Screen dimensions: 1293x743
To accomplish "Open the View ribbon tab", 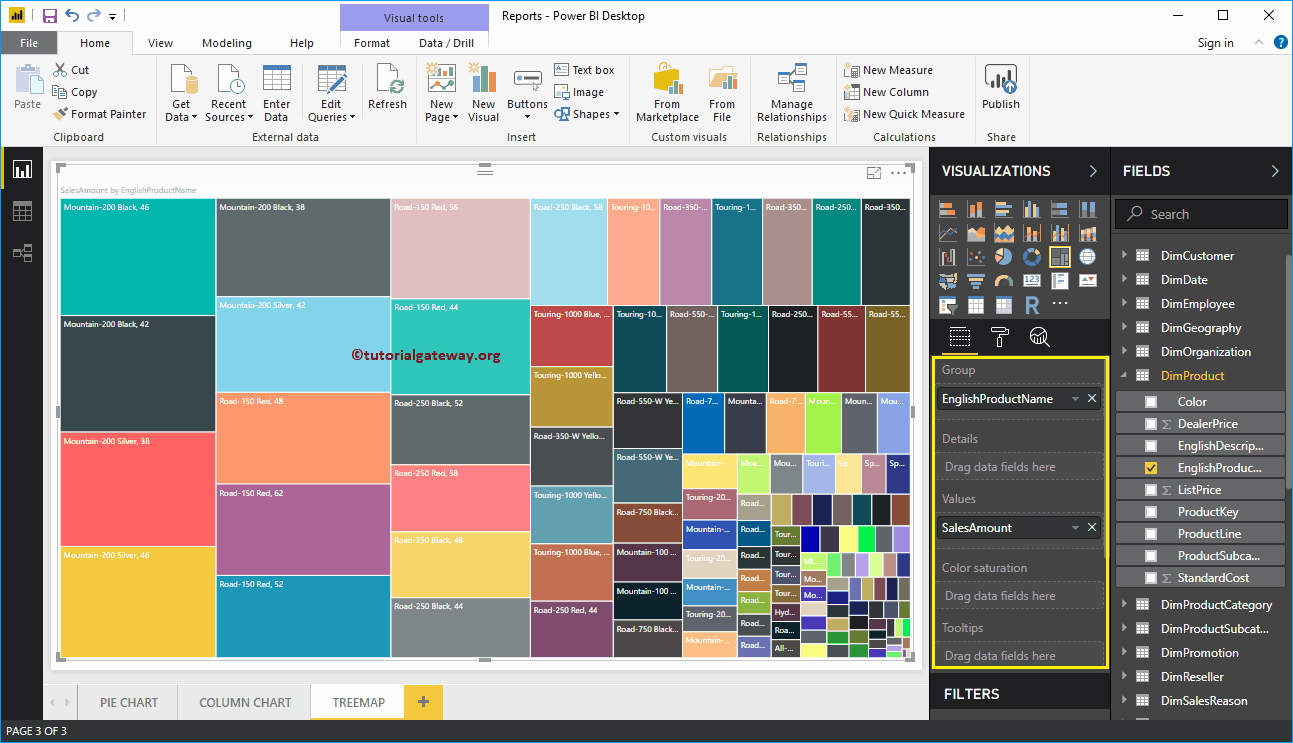I will [x=160, y=43].
